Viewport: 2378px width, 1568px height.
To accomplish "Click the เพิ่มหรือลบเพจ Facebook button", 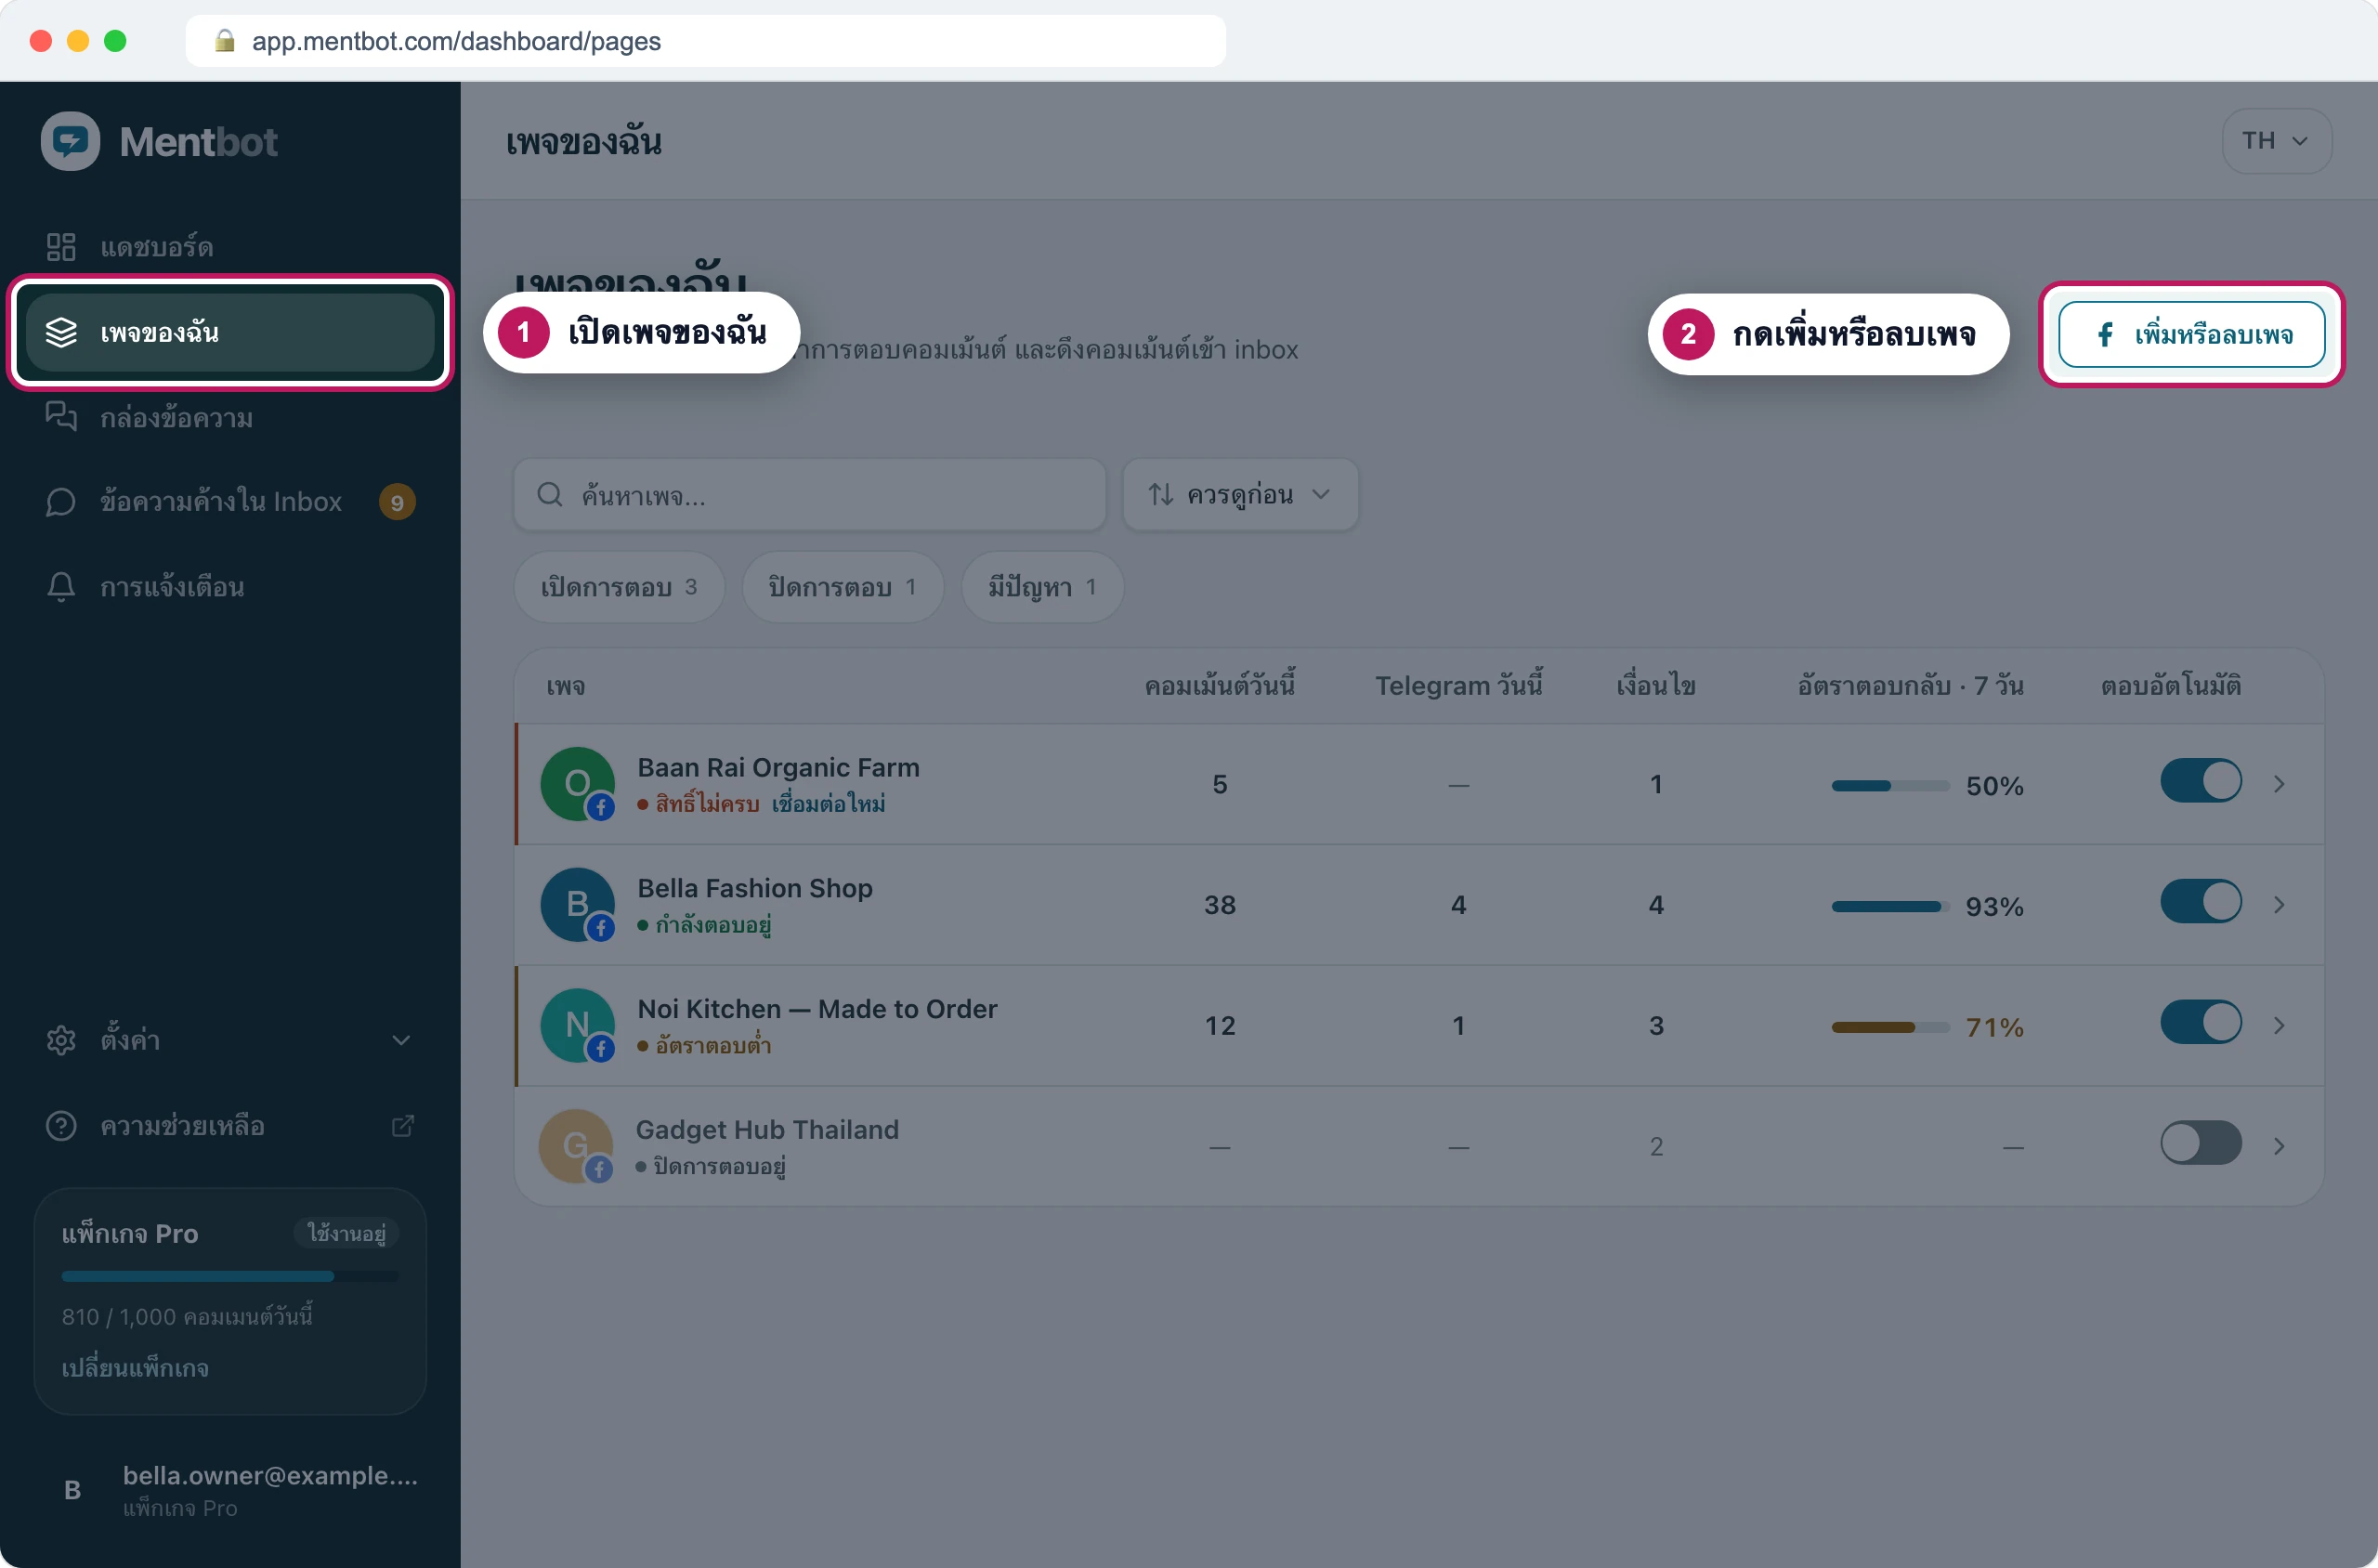I will (x=2191, y=334).
